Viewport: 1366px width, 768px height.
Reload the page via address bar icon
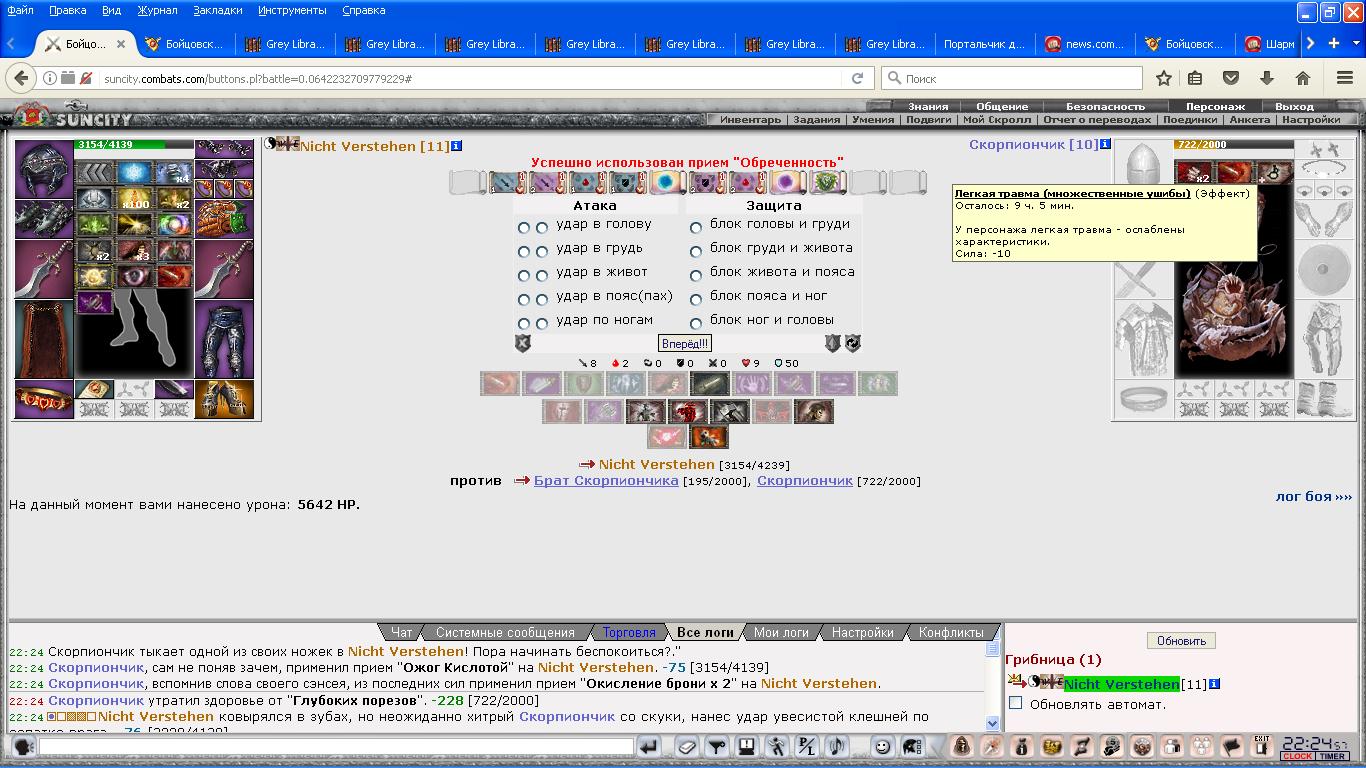857,78
